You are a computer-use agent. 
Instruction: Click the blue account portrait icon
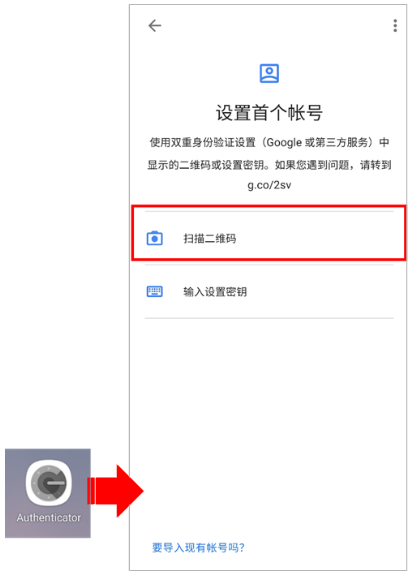(269, 73)
